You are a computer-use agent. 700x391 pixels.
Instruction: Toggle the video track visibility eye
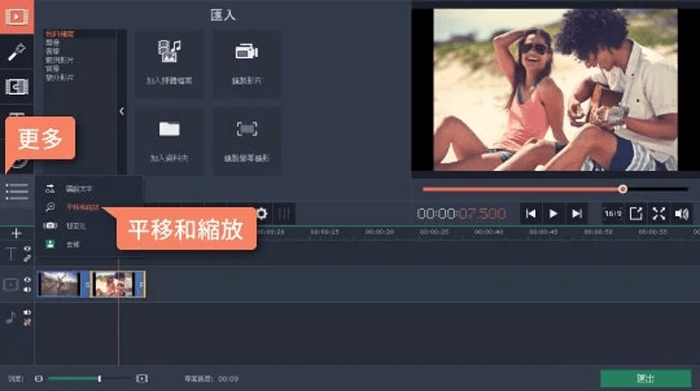(27, 280)
